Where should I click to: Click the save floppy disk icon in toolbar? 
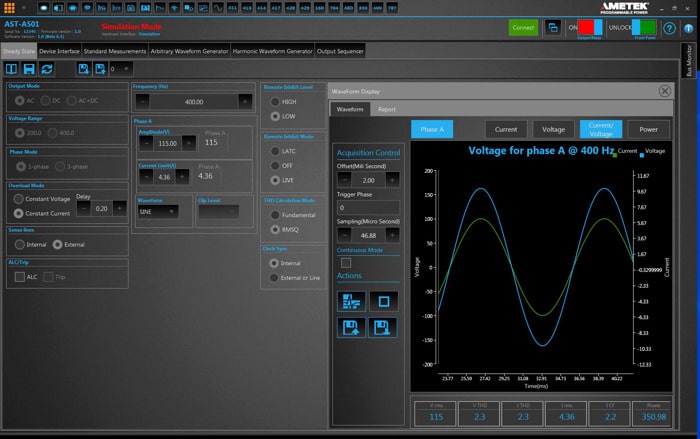(29, 68)
